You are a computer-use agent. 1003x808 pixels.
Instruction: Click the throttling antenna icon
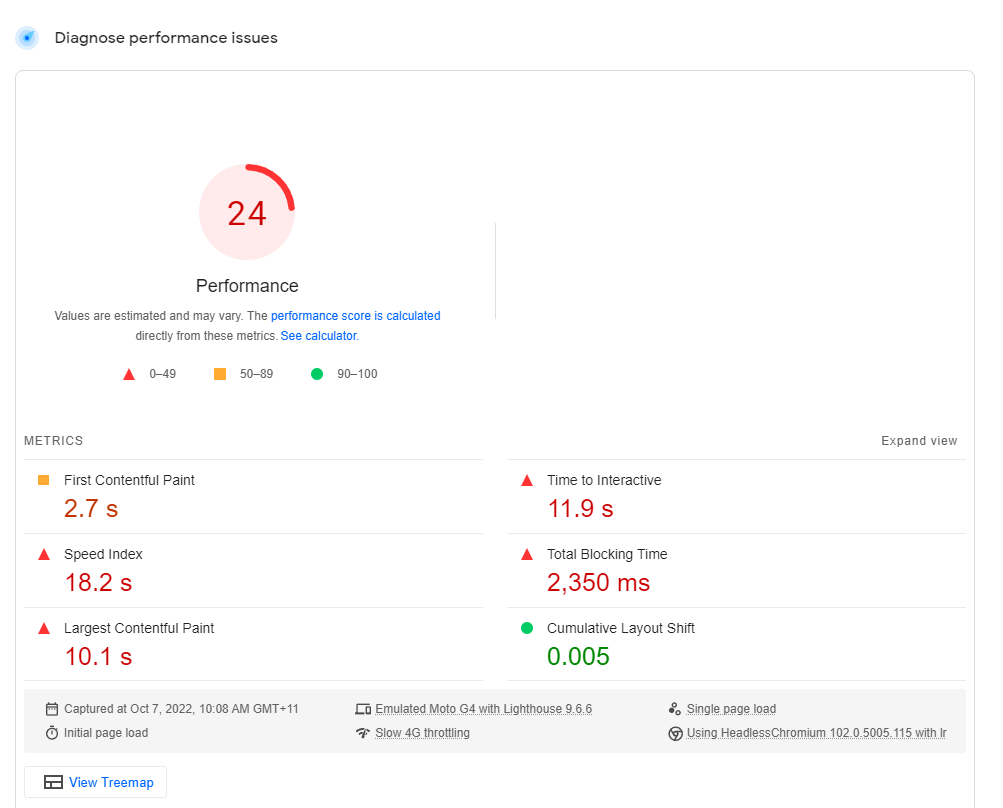pyautogui.click(x=364, y=732)
